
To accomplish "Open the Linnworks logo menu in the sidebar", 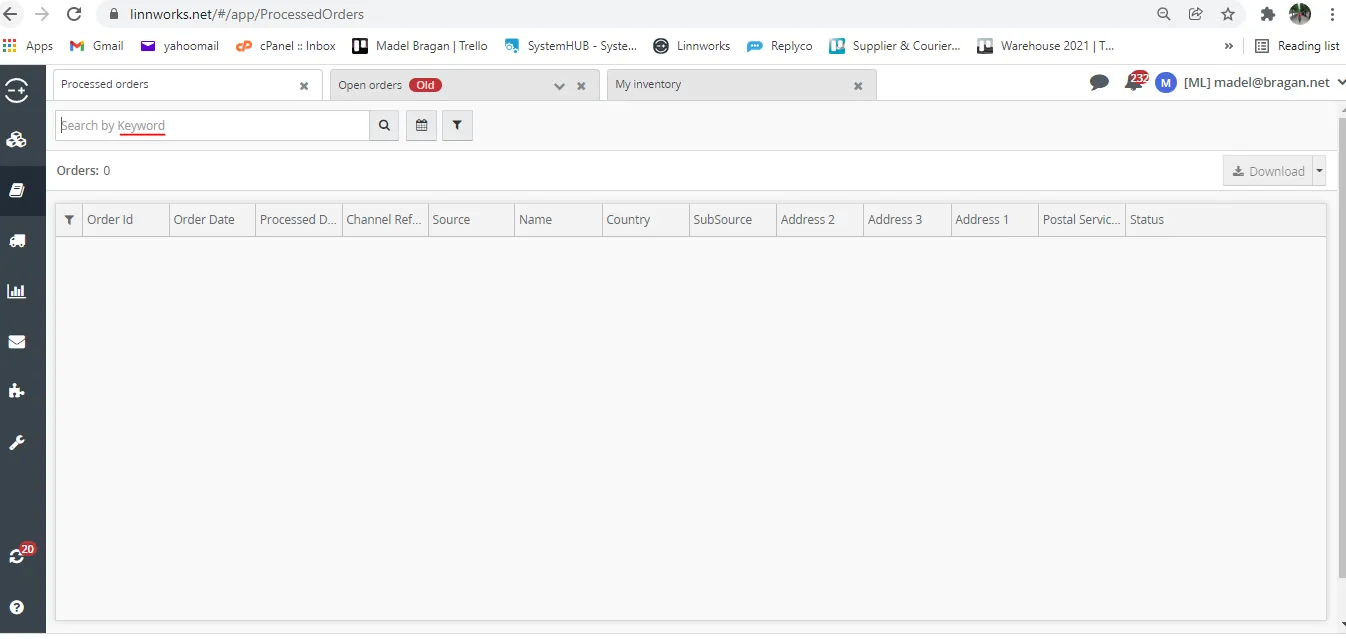I will (17, 91).
